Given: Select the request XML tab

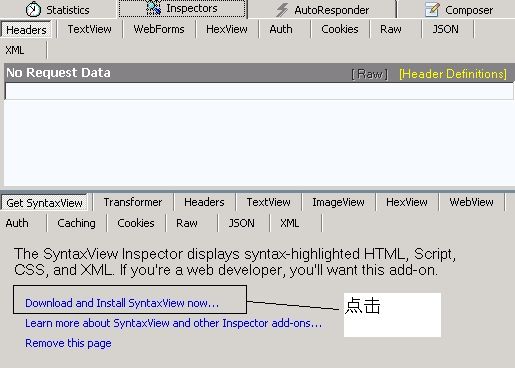Looking at the screenshot, I should pos(15,50).
